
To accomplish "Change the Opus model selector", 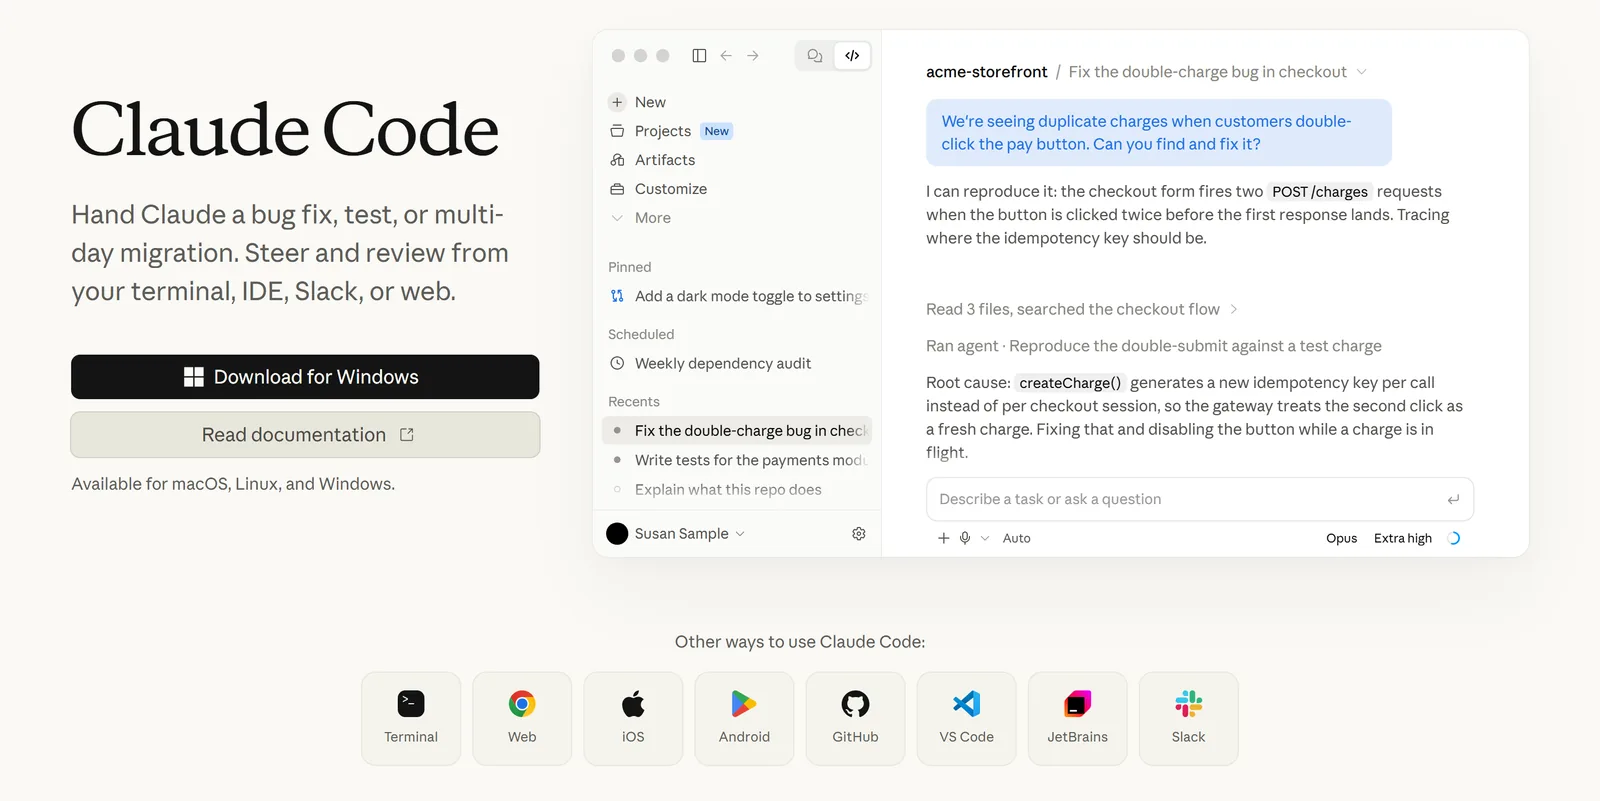I will tap(1341, 538).
